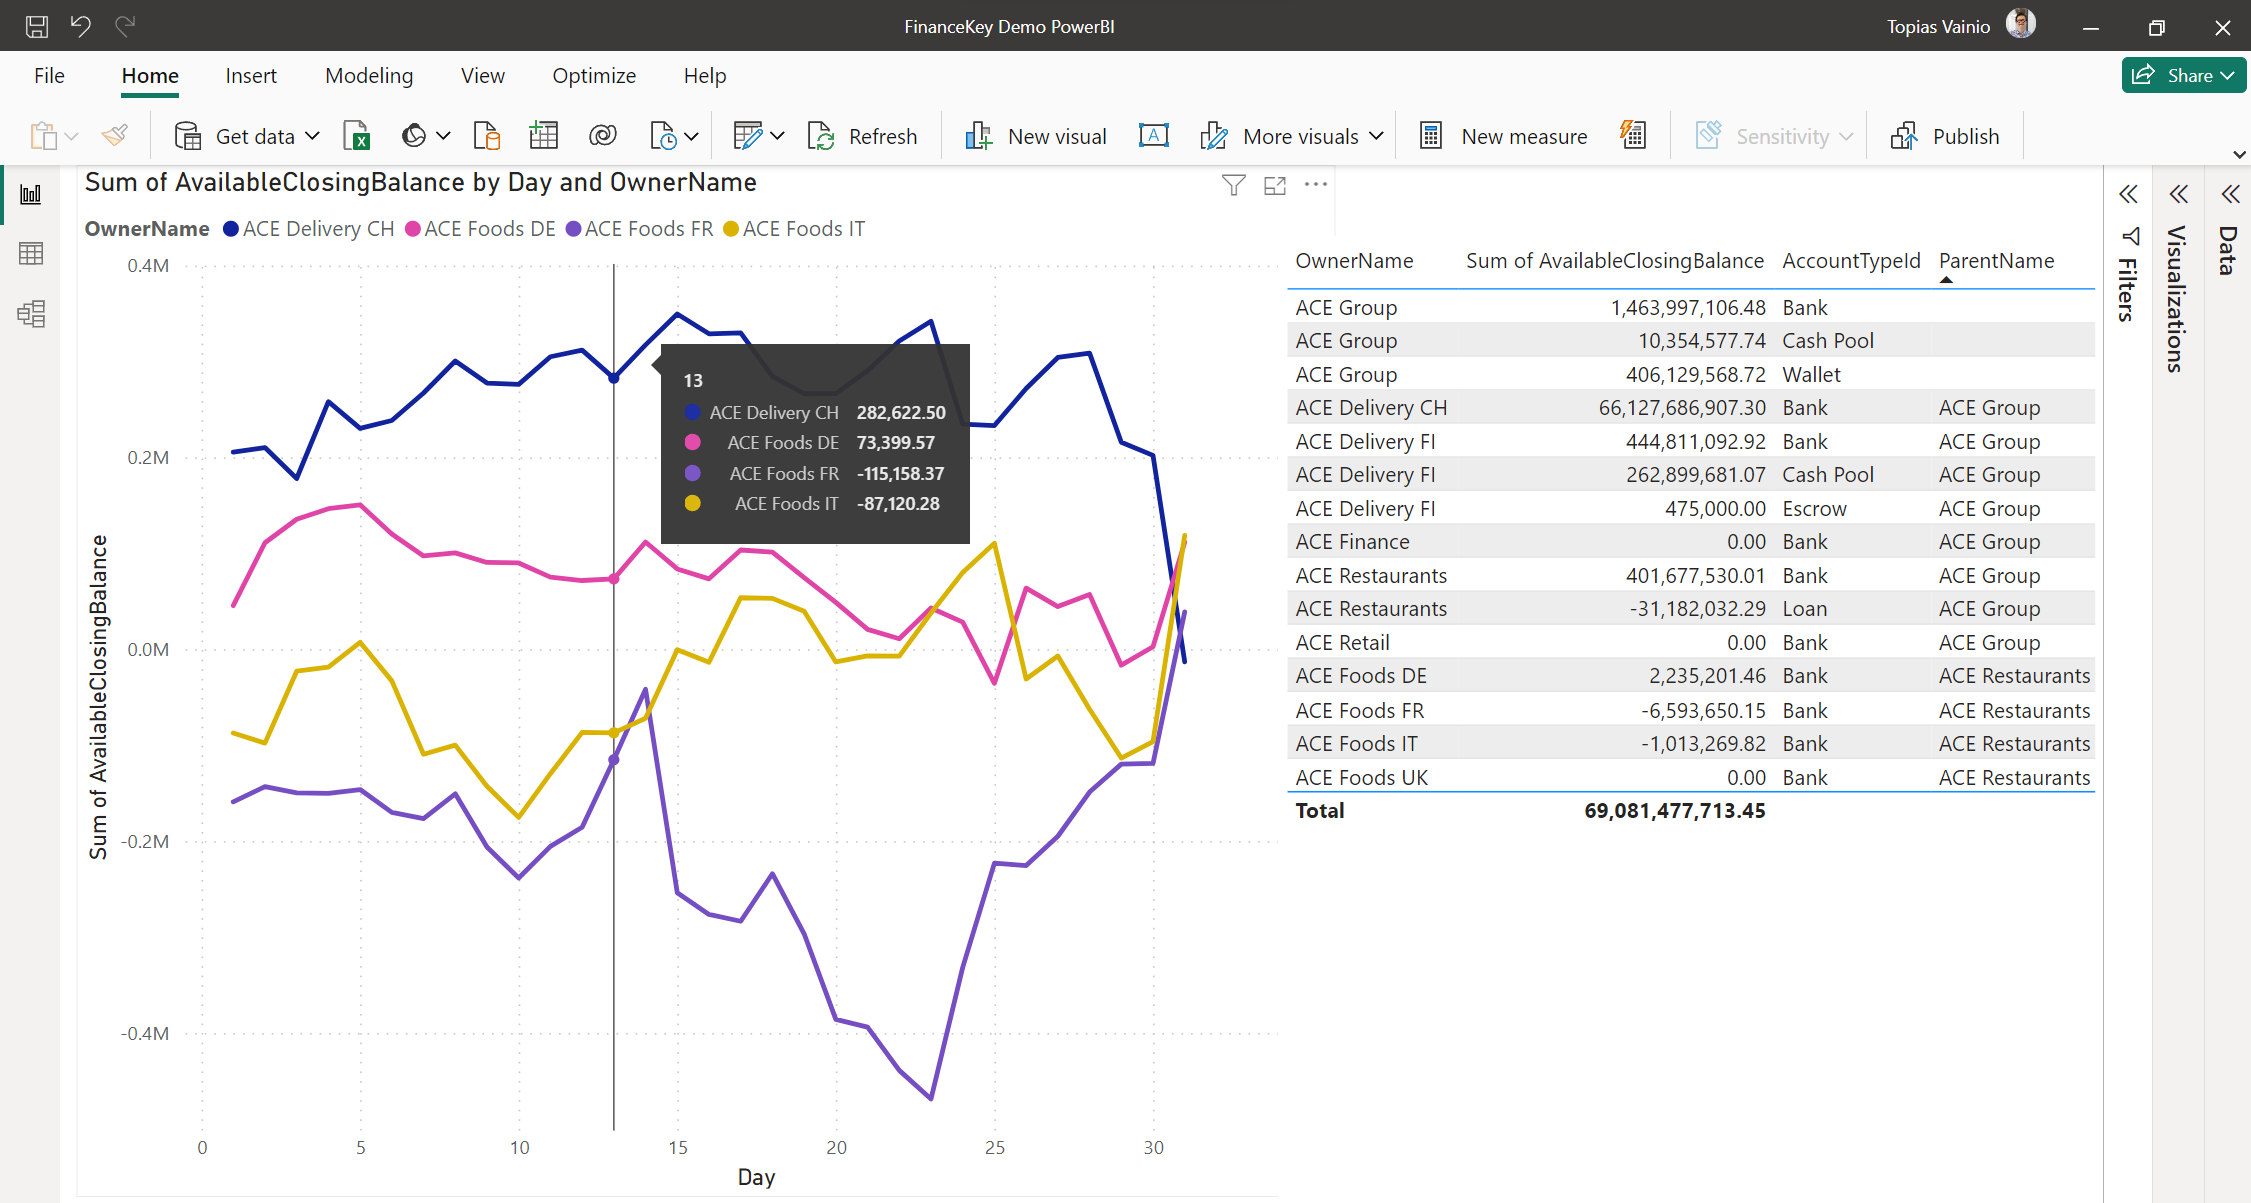This screenshot has height=1203, width=2251.
Task: Open chart More options ellipsis
Action: tap(1316, 184)
